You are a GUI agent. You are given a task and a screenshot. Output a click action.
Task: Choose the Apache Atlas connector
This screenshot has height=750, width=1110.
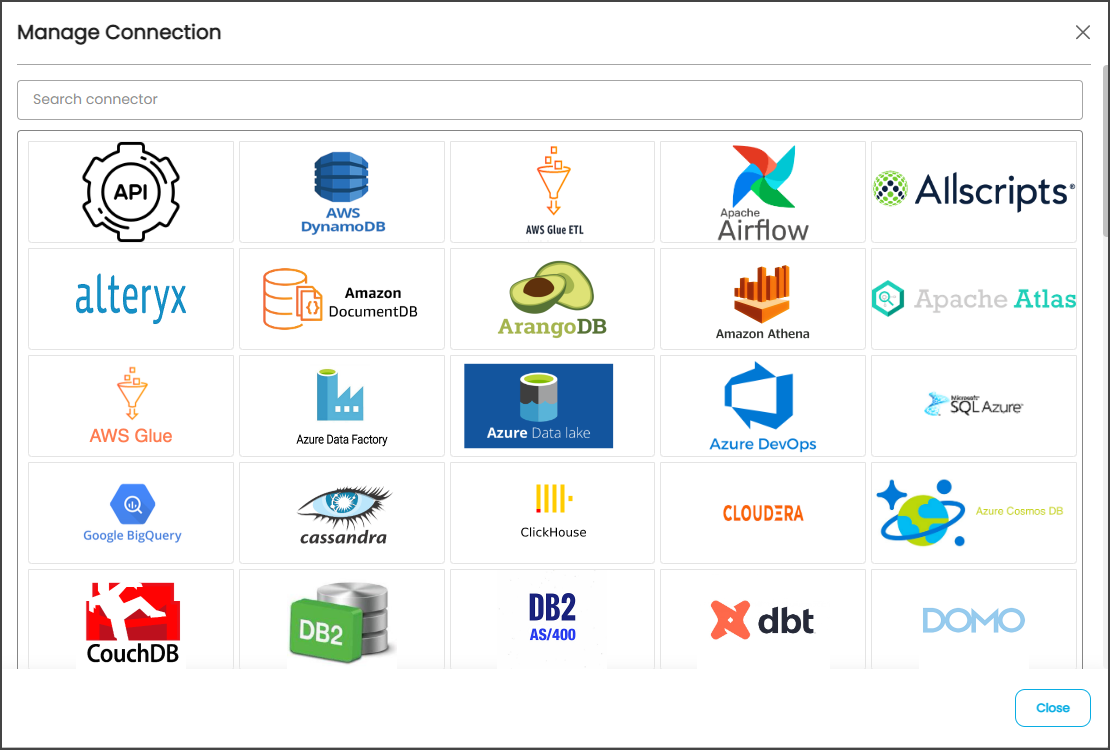click(974, 299)
